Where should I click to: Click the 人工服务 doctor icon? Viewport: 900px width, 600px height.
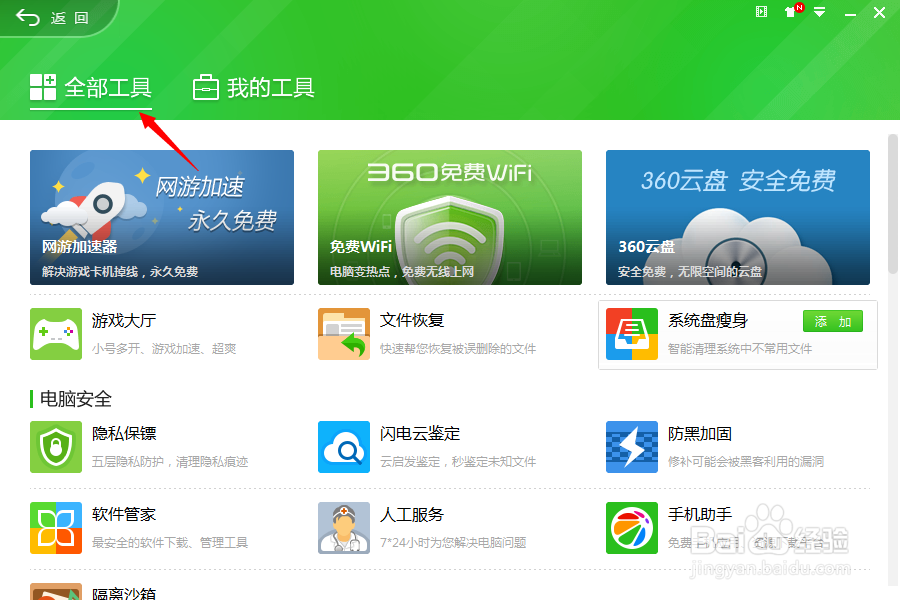pos(344,528)
